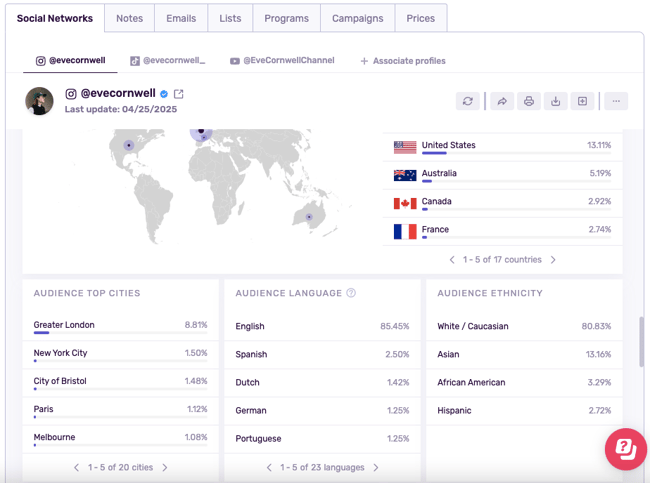Image resolution: width=650 pixels, height=483 pixels.
Task: Open the Campaigns tab
Action: pos(357,18)
